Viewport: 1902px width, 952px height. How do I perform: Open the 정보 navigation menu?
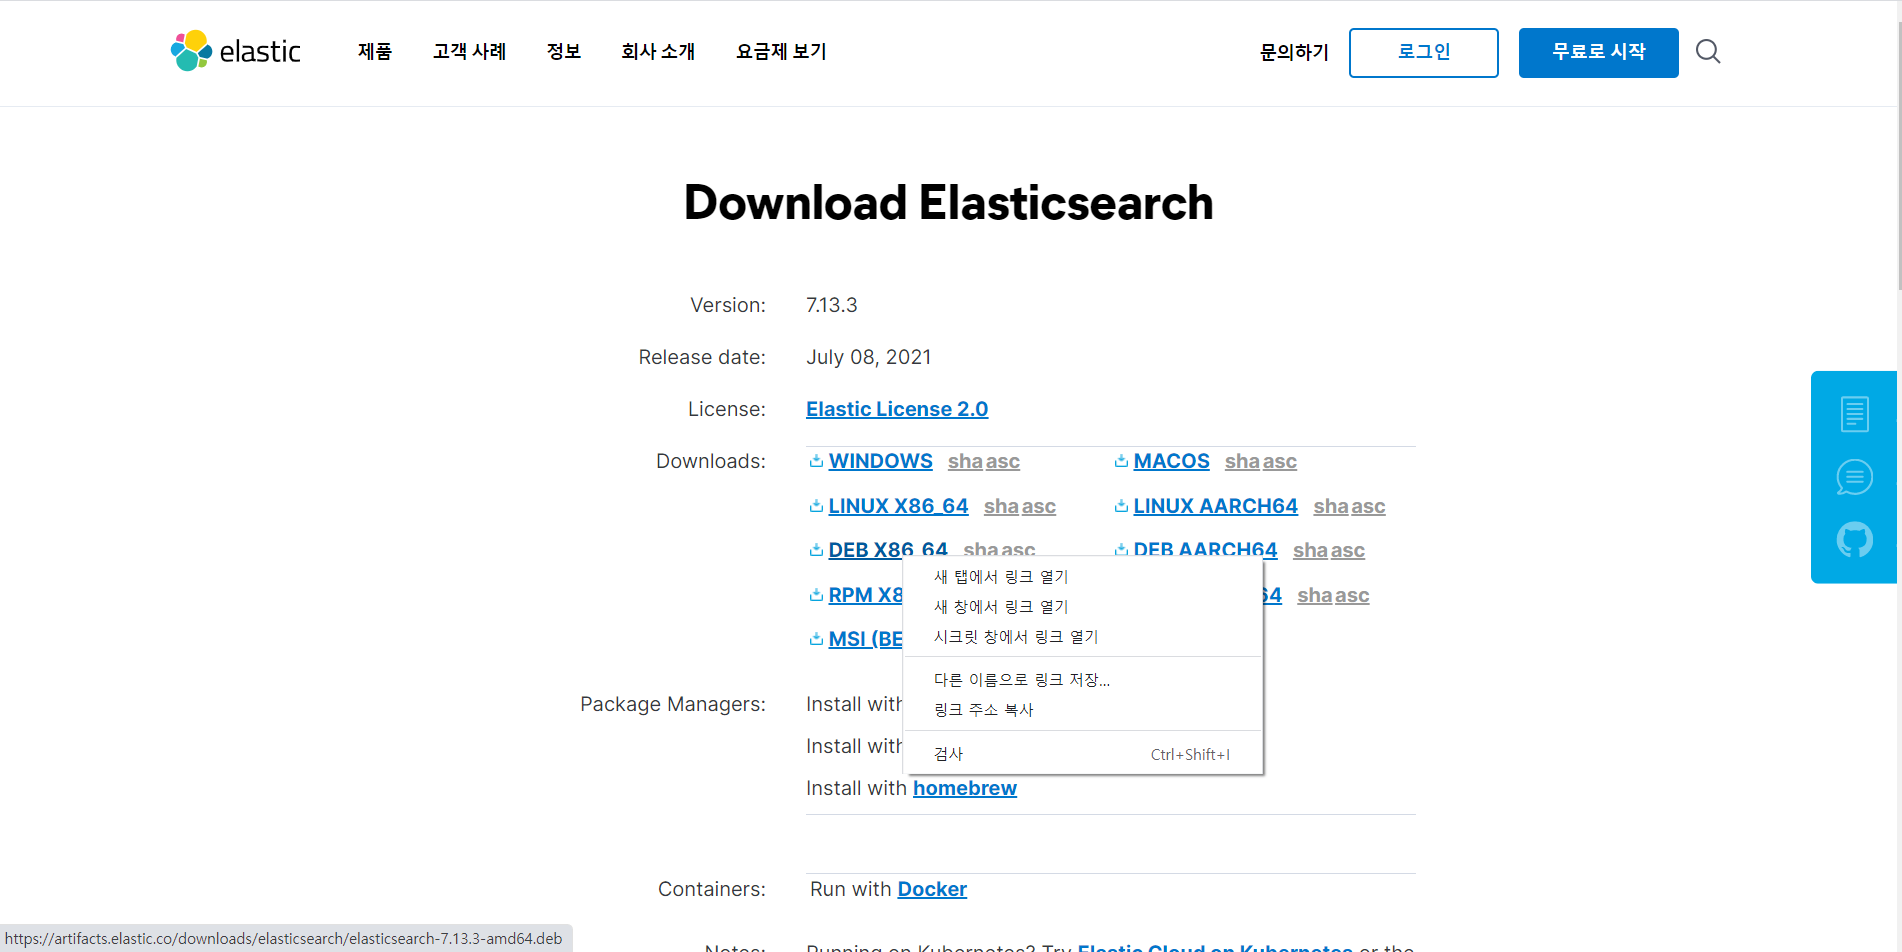pos(564,52)
